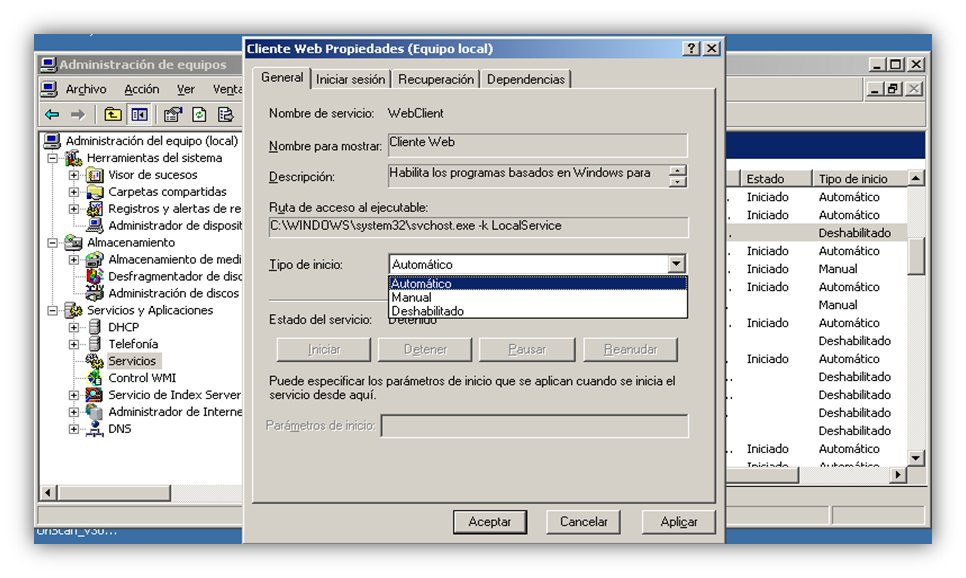Screen dimensions: 966x578
Task: Click the Administrador de dispositivos icon
Action: pos(95,226)
